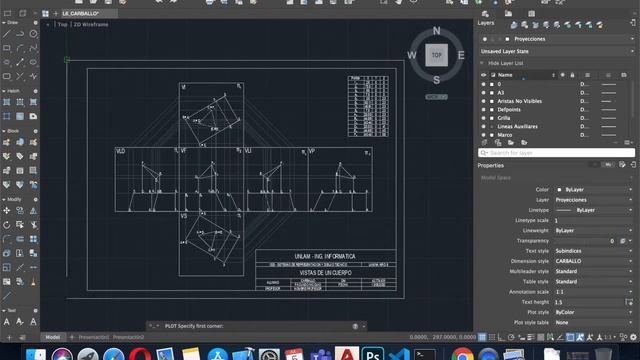Switch to the Model tab

(x=53, y=337)
